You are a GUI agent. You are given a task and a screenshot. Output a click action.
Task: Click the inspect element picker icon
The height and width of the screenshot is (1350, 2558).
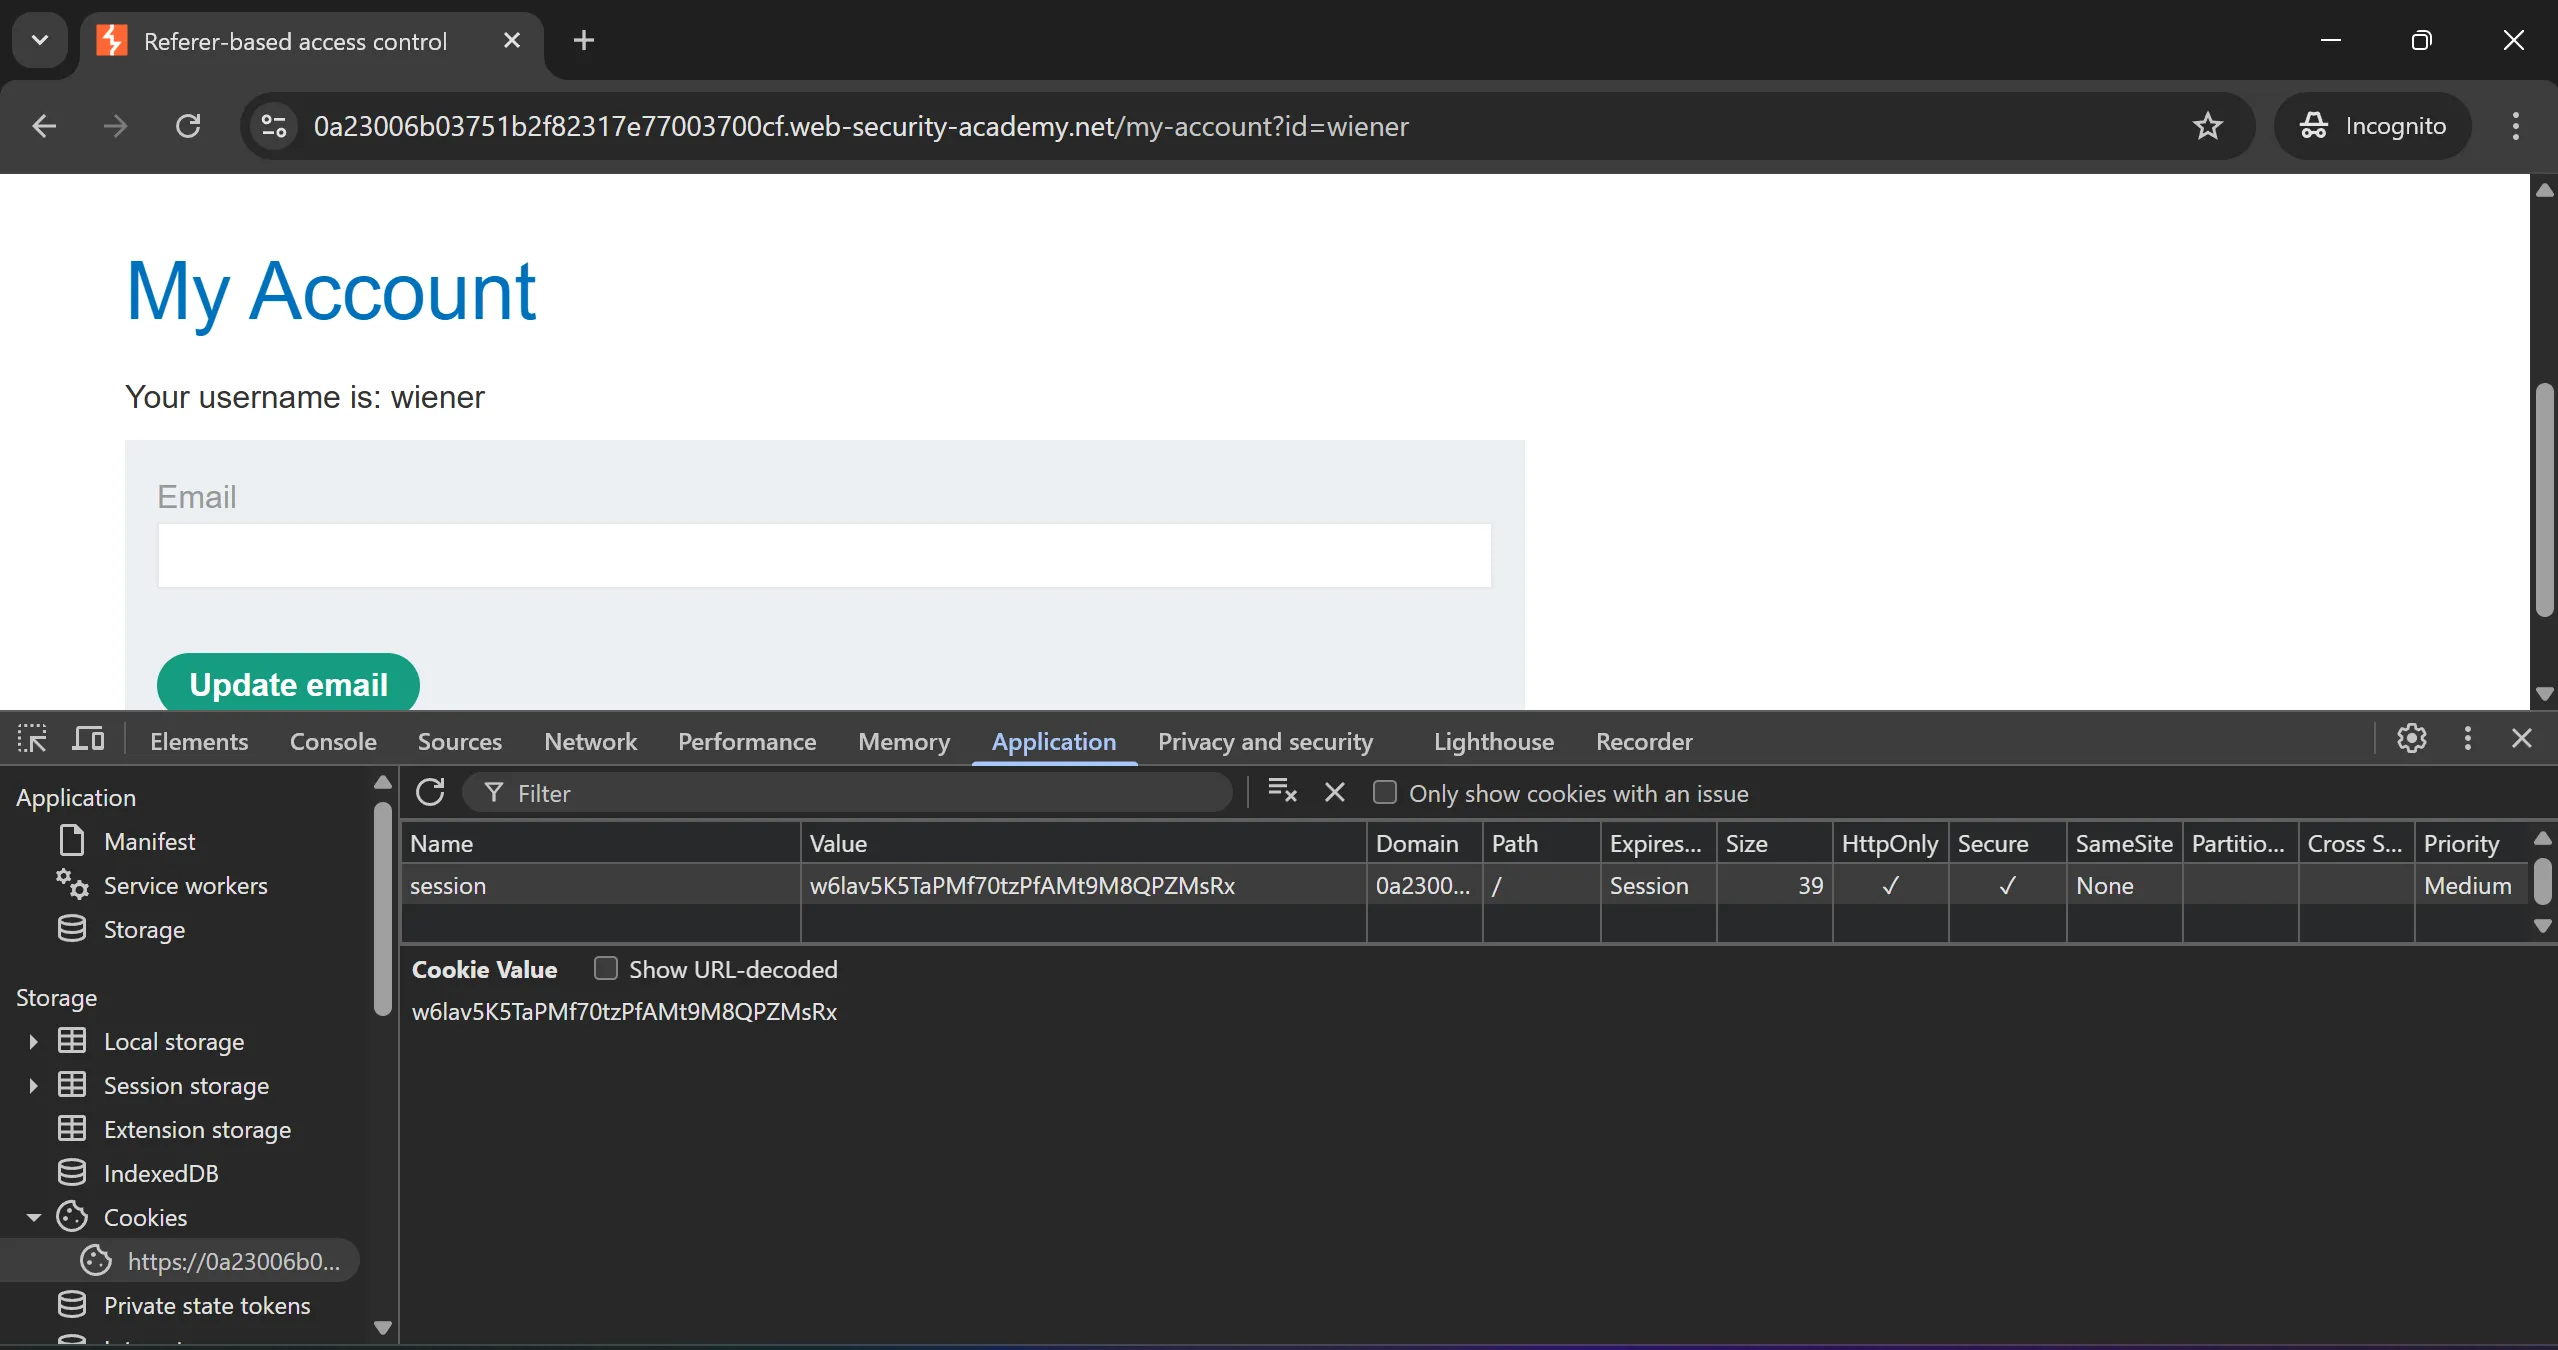(32, 740)
